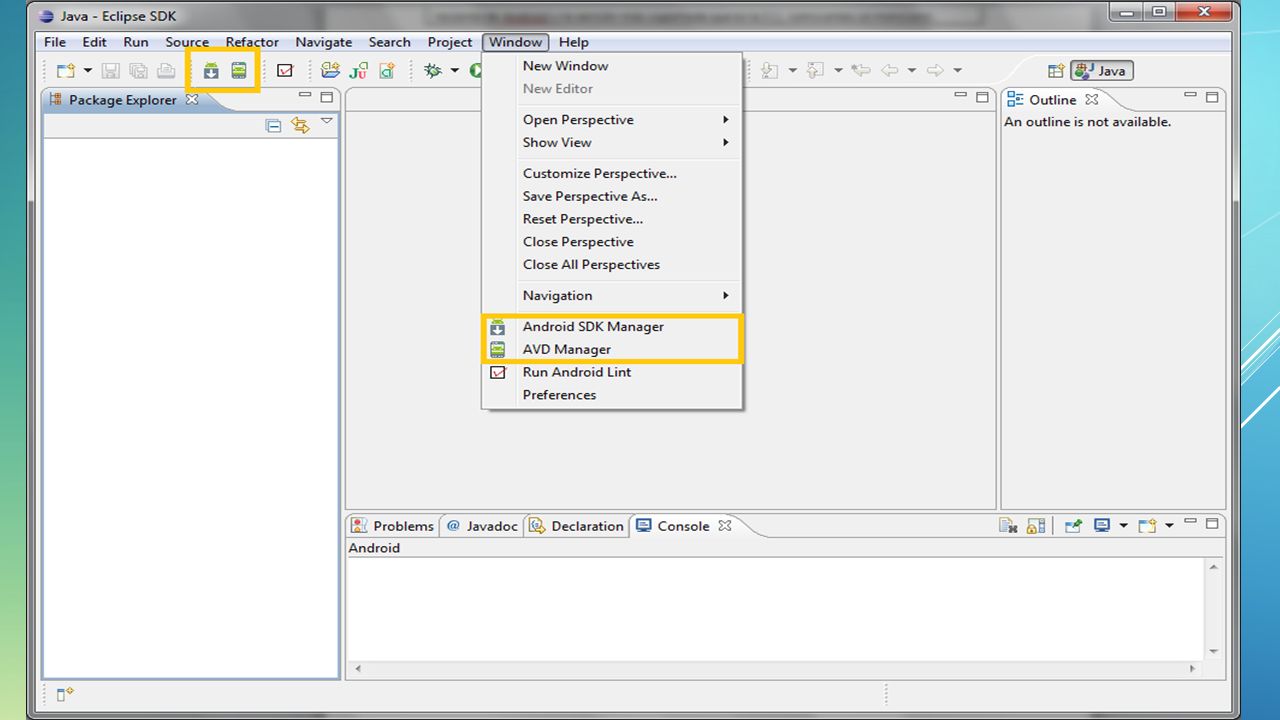The height and width of the screenshot is (720, 1280).
Task: Expand the Previous Annotation dropdown arrow
Action: (x=838, y=70)
